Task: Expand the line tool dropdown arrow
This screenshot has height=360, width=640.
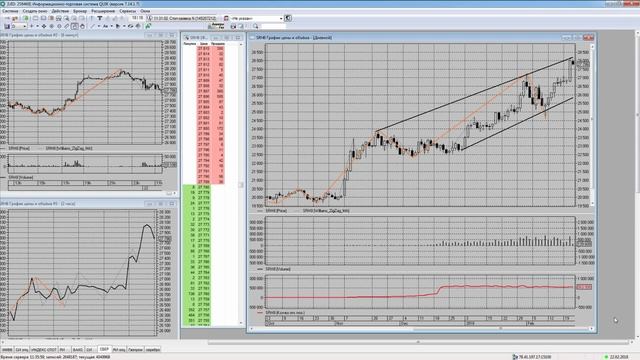Action: pos(99,26)
